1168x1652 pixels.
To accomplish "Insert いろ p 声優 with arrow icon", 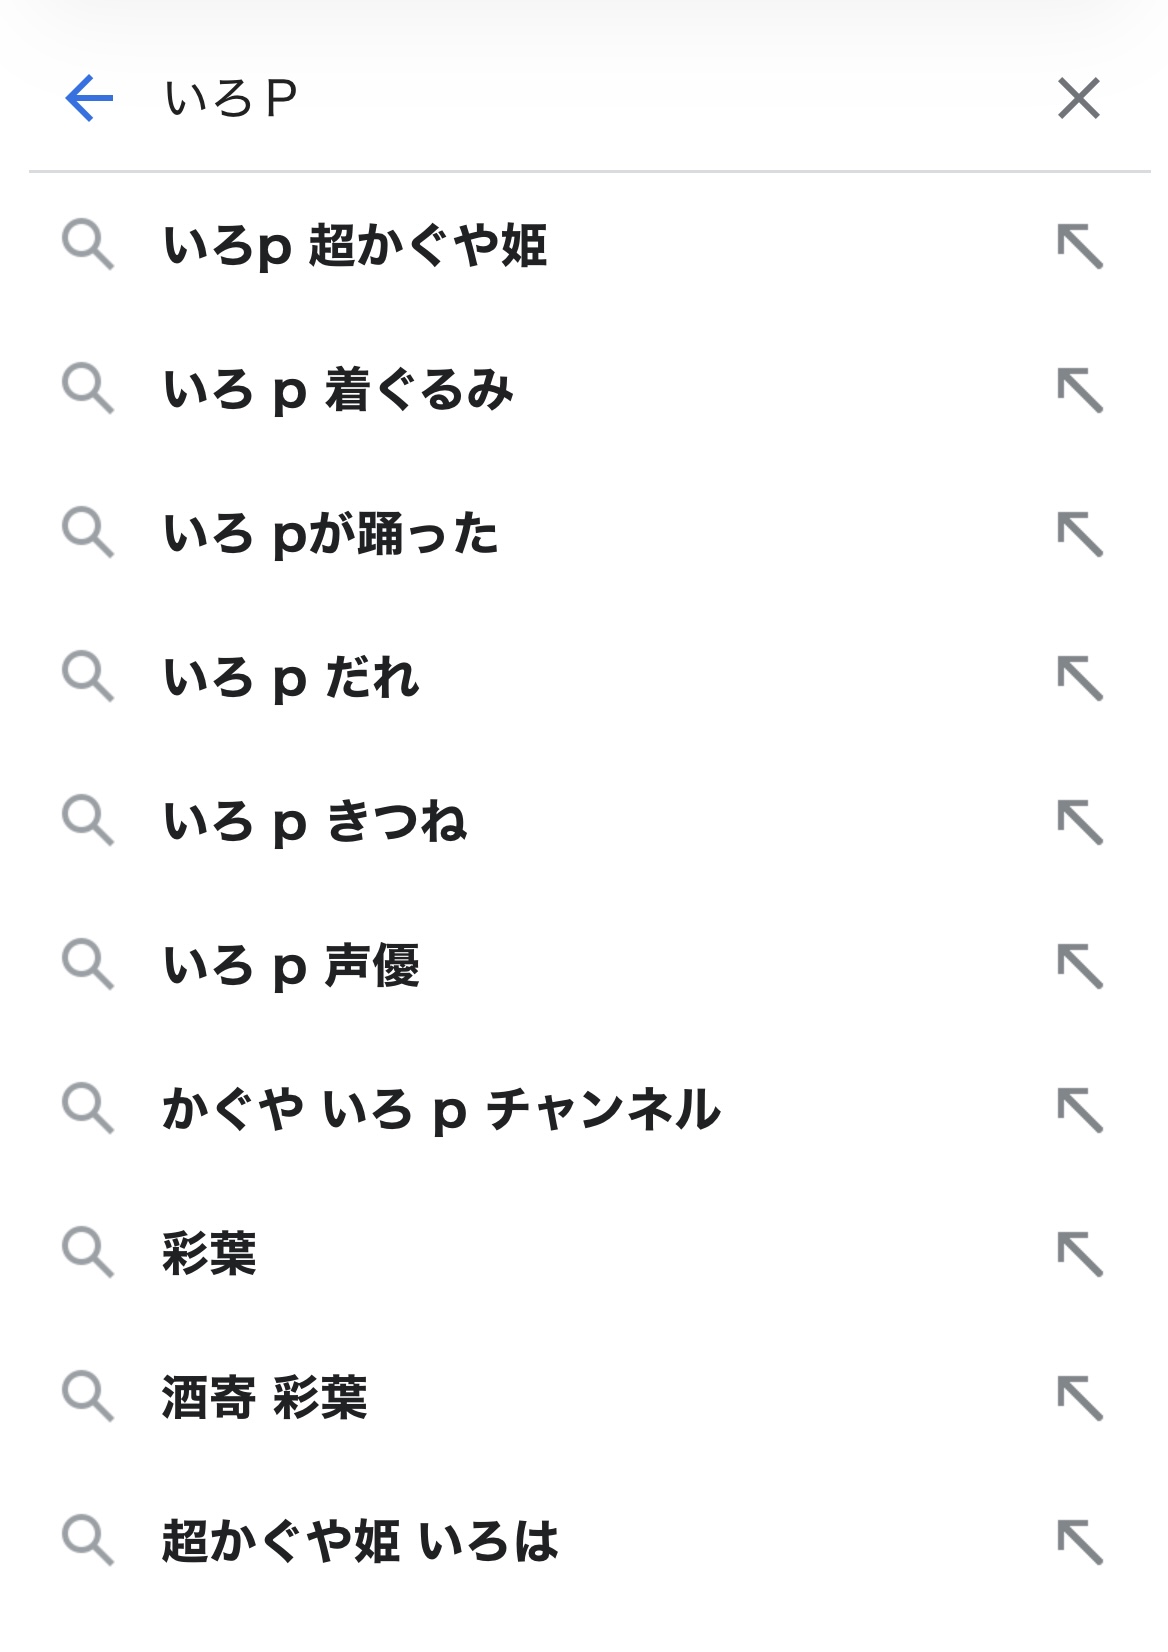I will (1080, 966).
